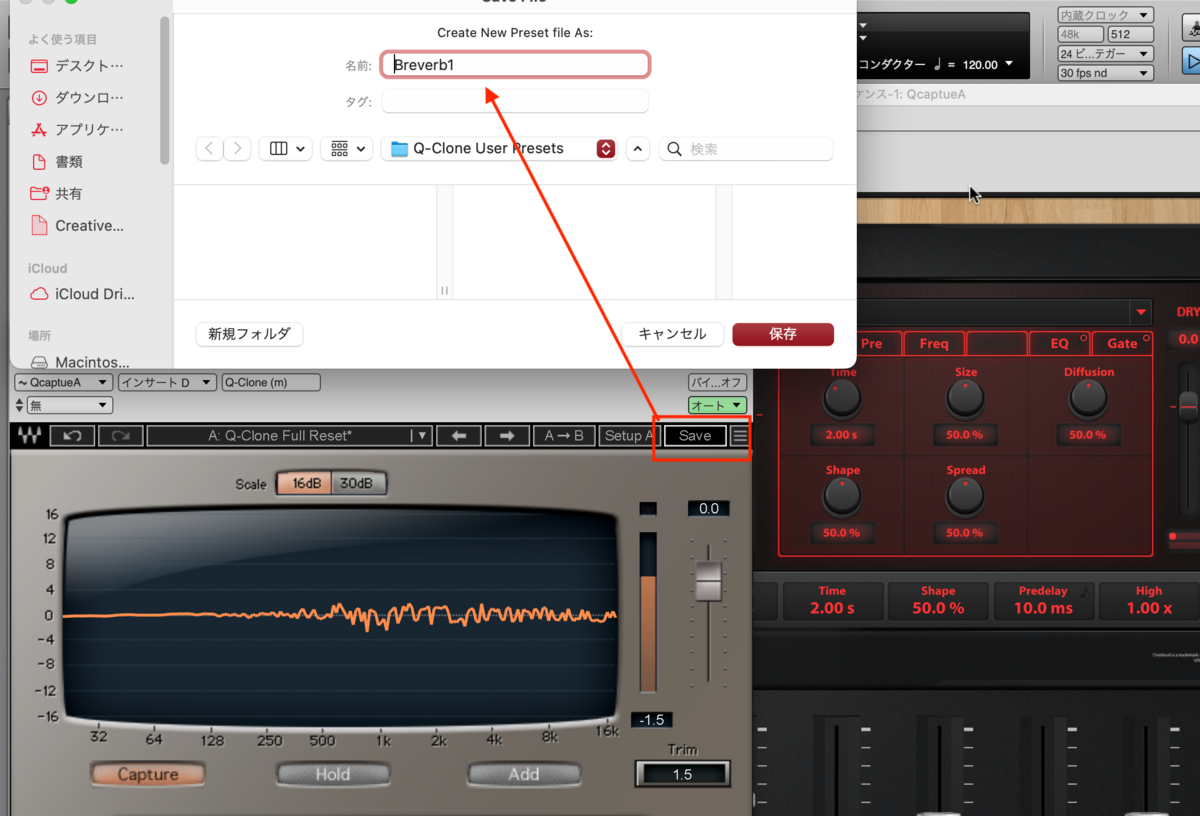Open the インサート D insert selector dropdown
Screen dimensions: 1200x816
(167, 382)
